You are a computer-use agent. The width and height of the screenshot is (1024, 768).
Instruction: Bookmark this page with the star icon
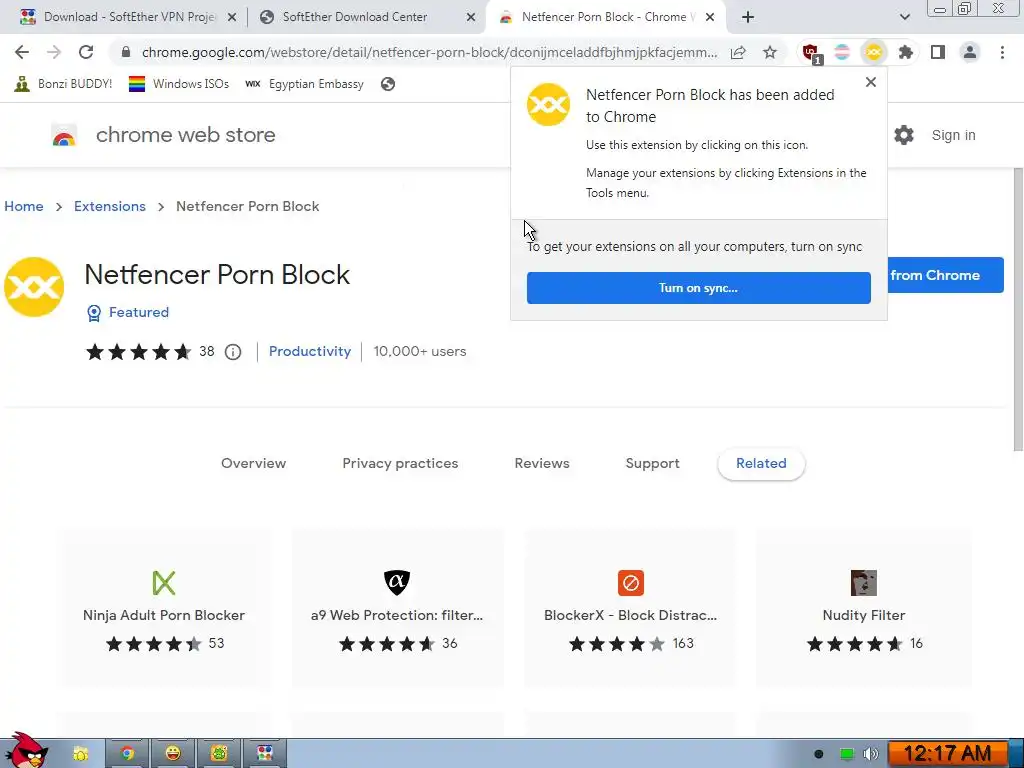point(770,52)
